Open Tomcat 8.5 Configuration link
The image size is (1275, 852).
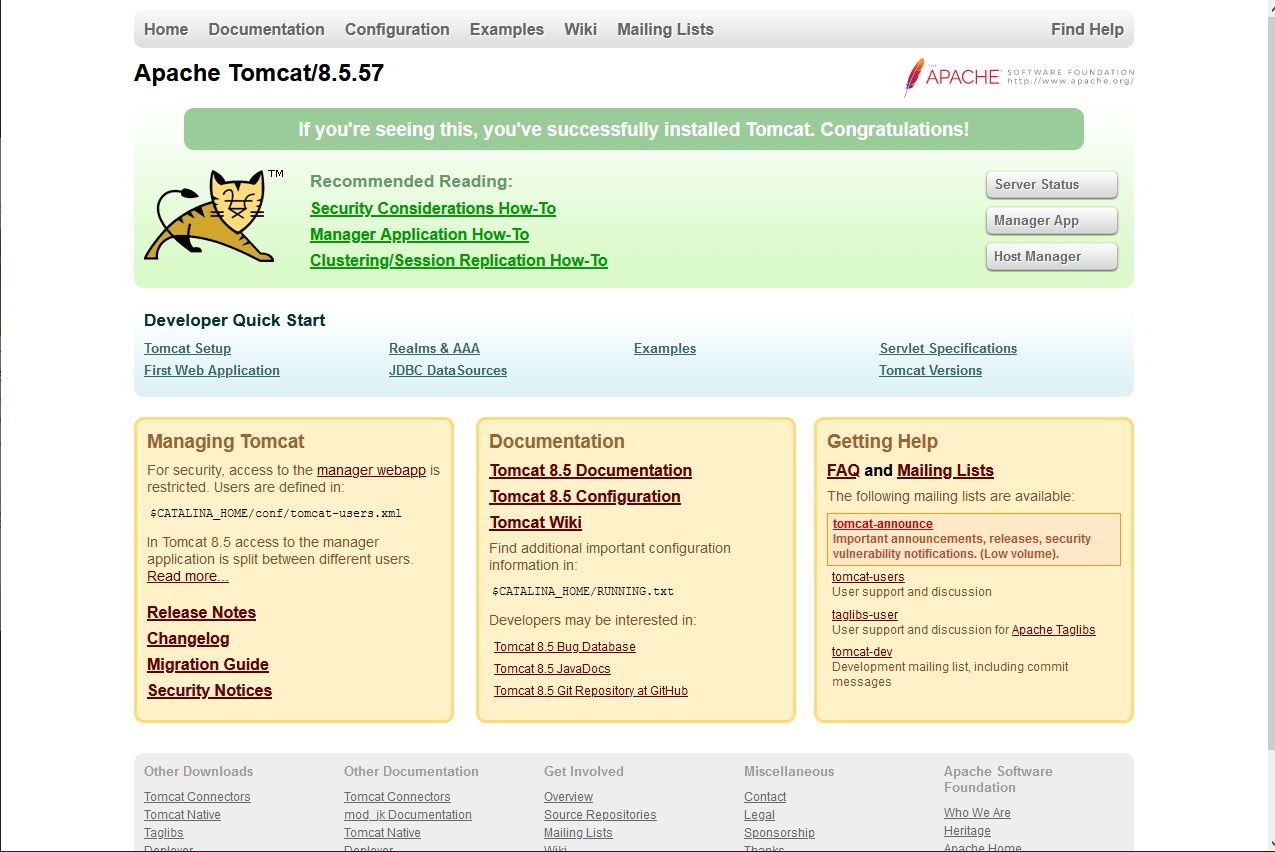[585, 496]
